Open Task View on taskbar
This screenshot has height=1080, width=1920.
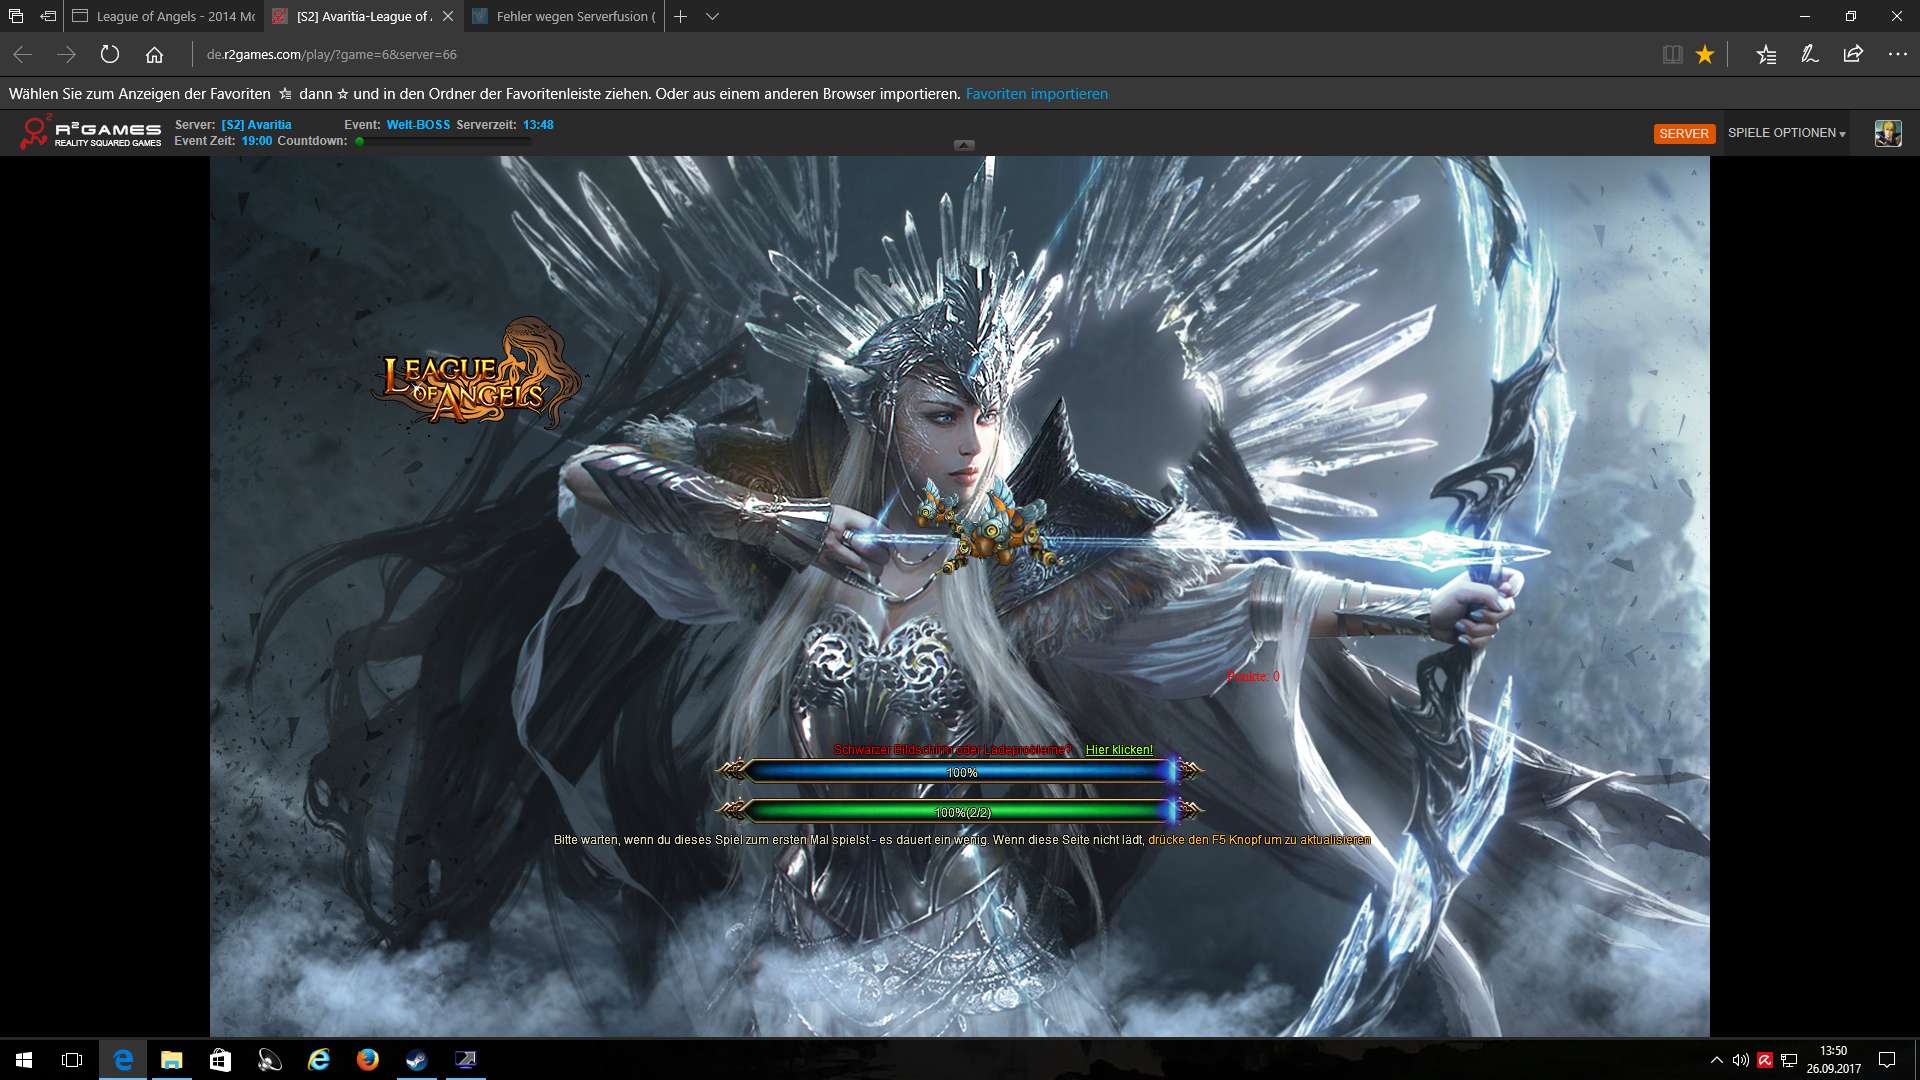(x=72, y=1060)
